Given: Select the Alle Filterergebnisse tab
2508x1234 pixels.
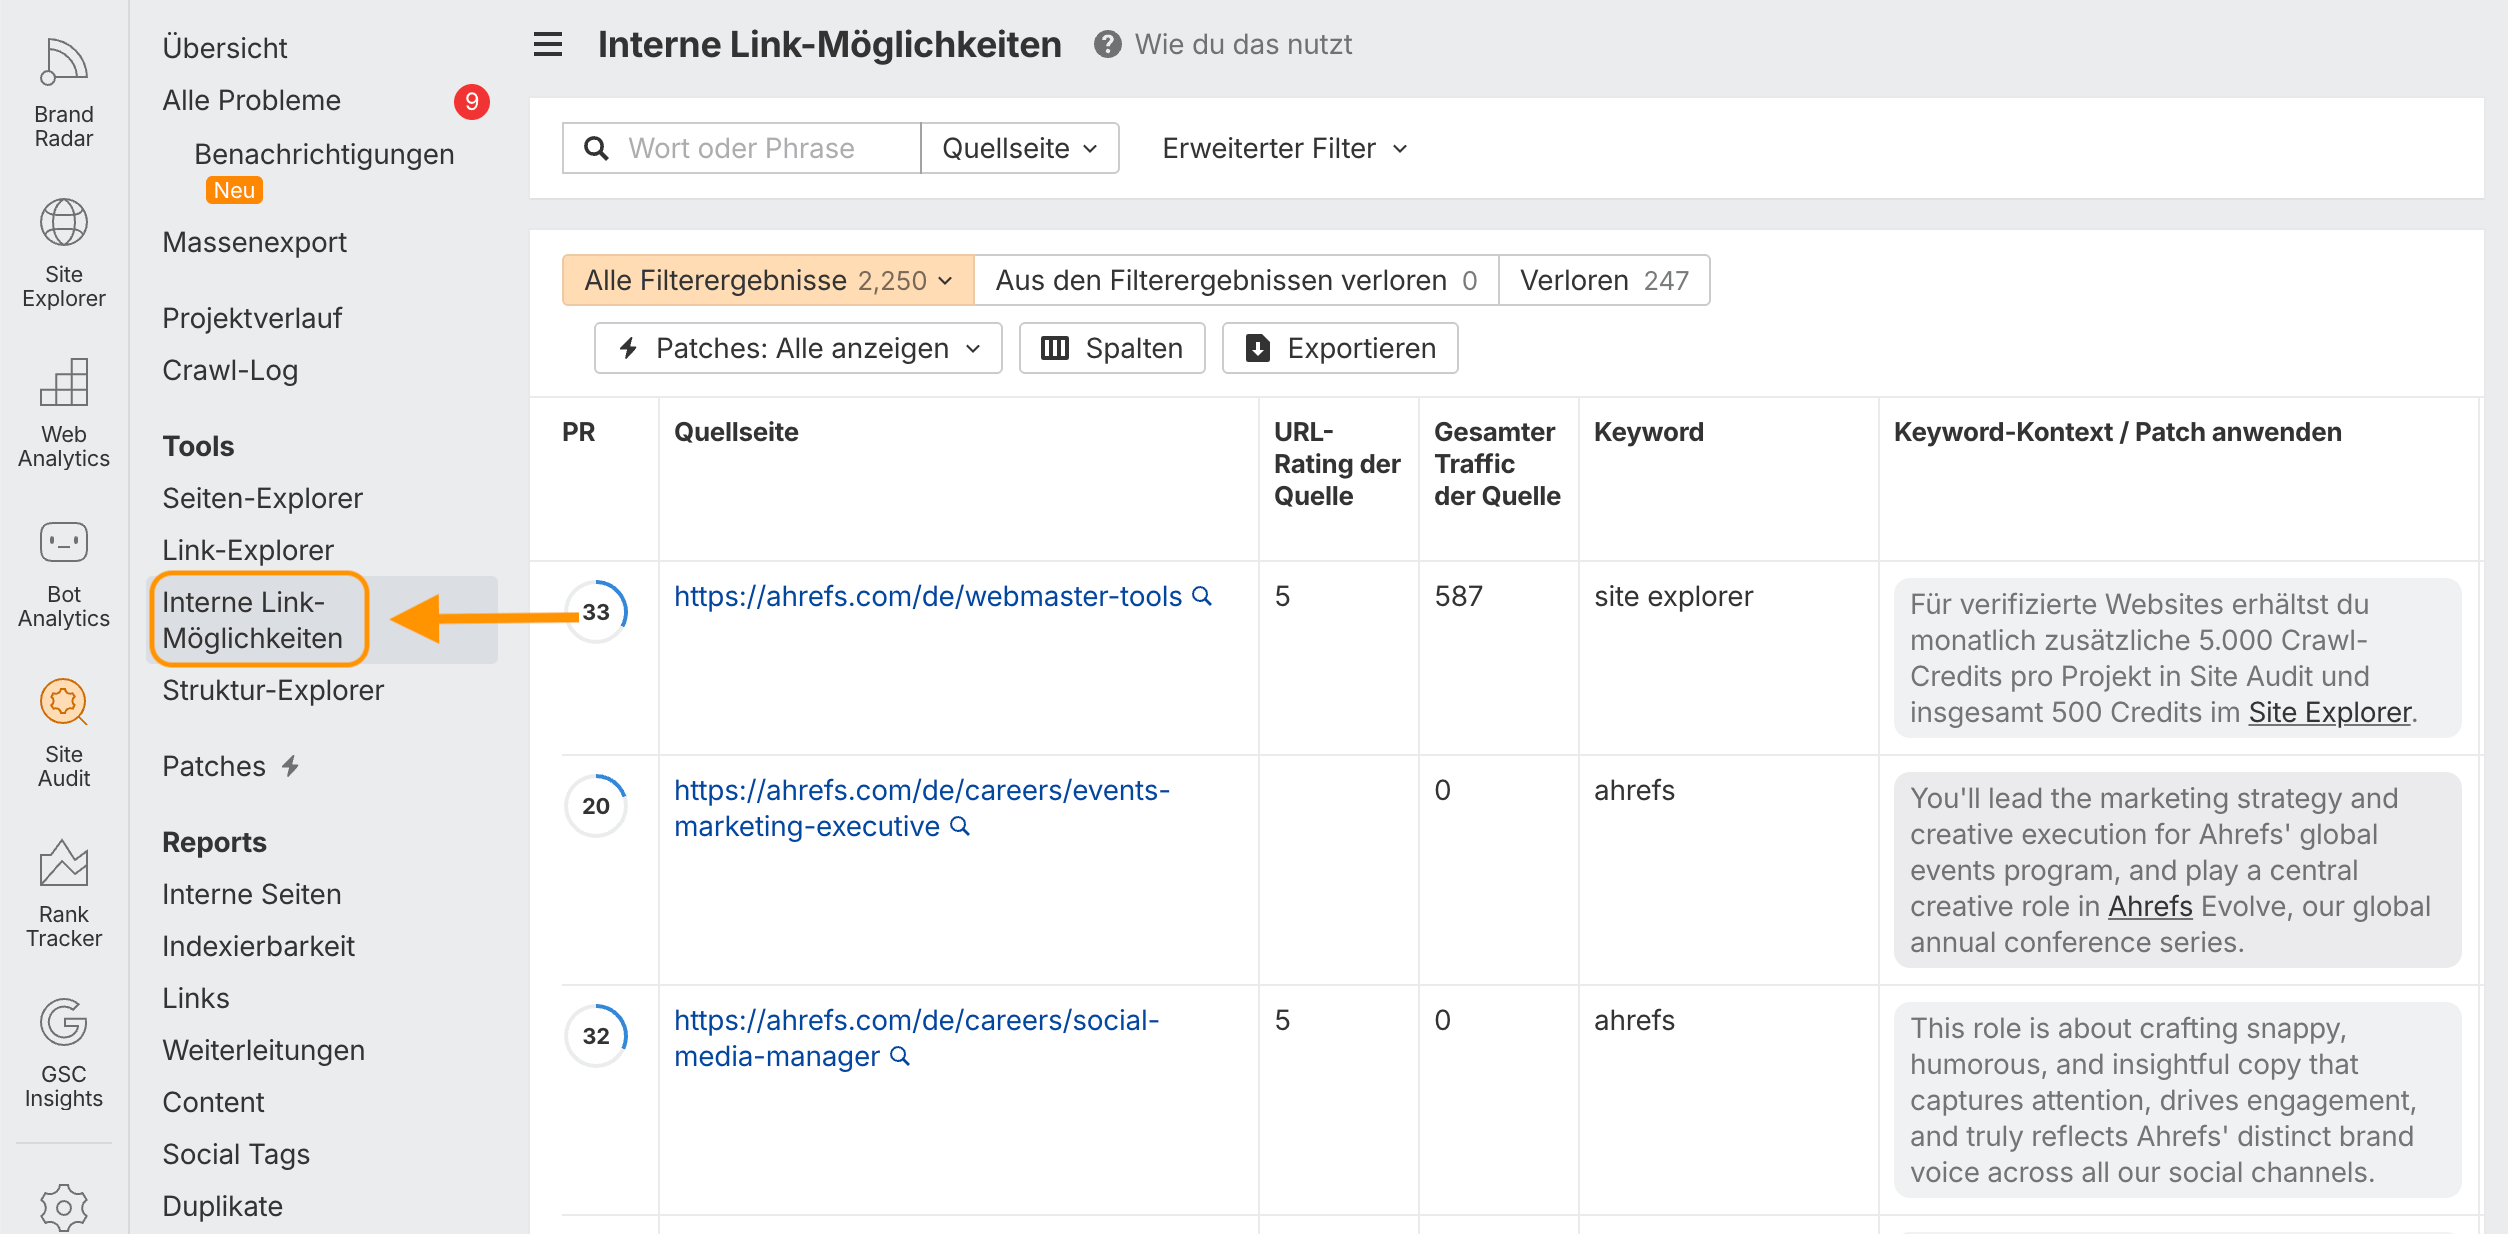Looking at the screenshot, I should 768,280.
